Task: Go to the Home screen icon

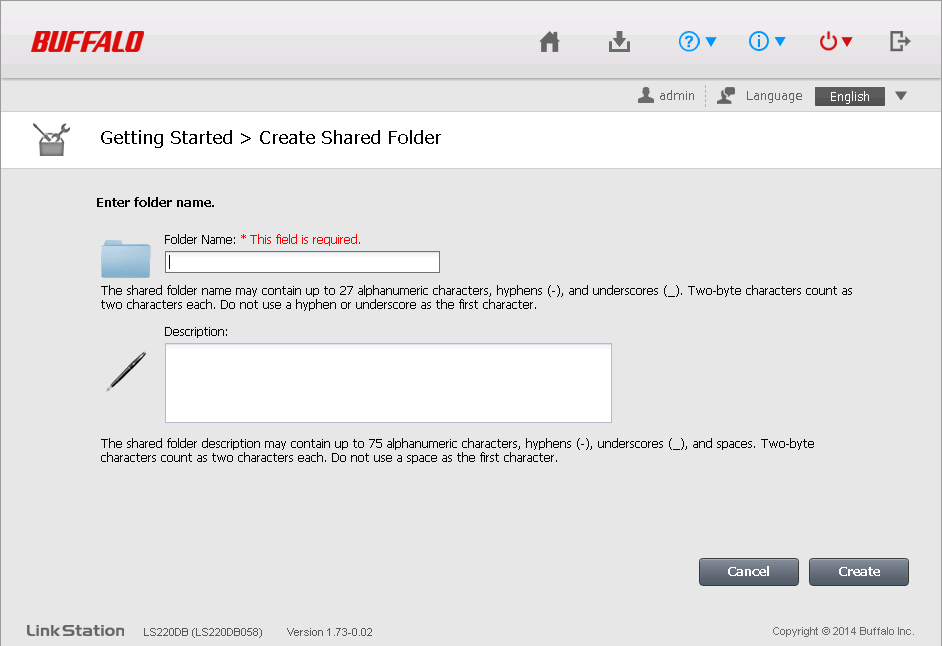Action: 549,42
